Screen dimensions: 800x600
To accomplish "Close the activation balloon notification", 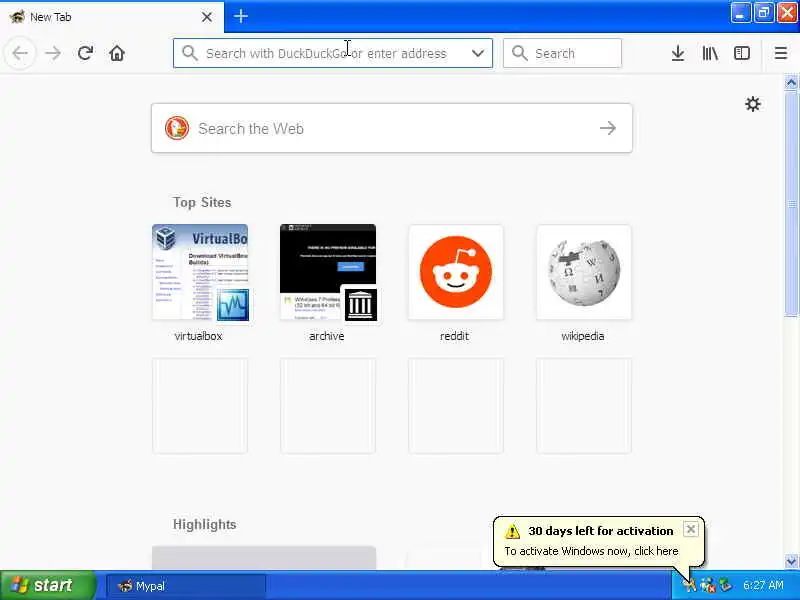I will (690, 529).
